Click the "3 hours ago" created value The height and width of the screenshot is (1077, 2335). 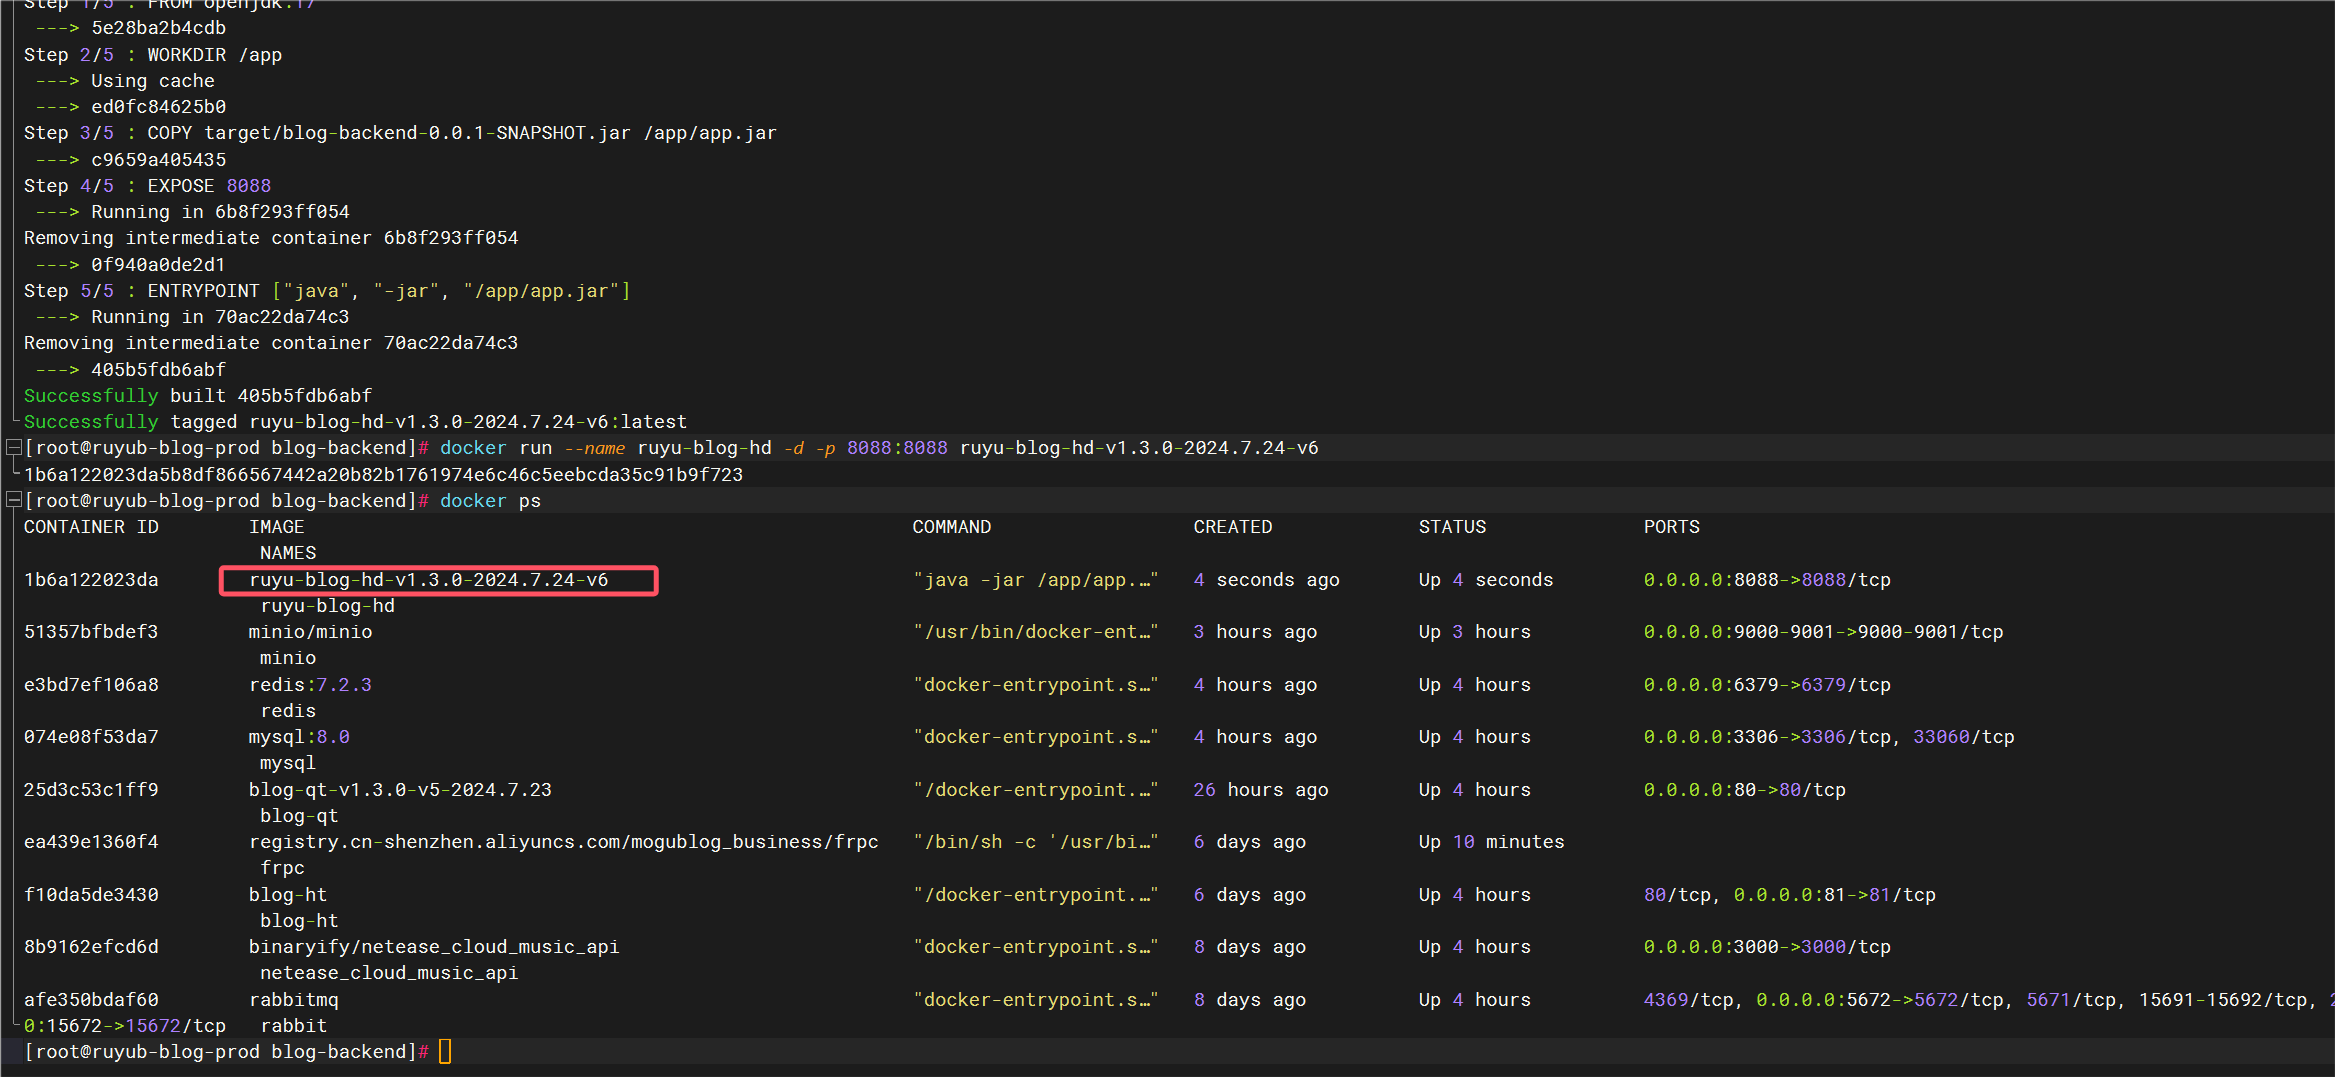pyautogui.click(x=1255, y=632)
